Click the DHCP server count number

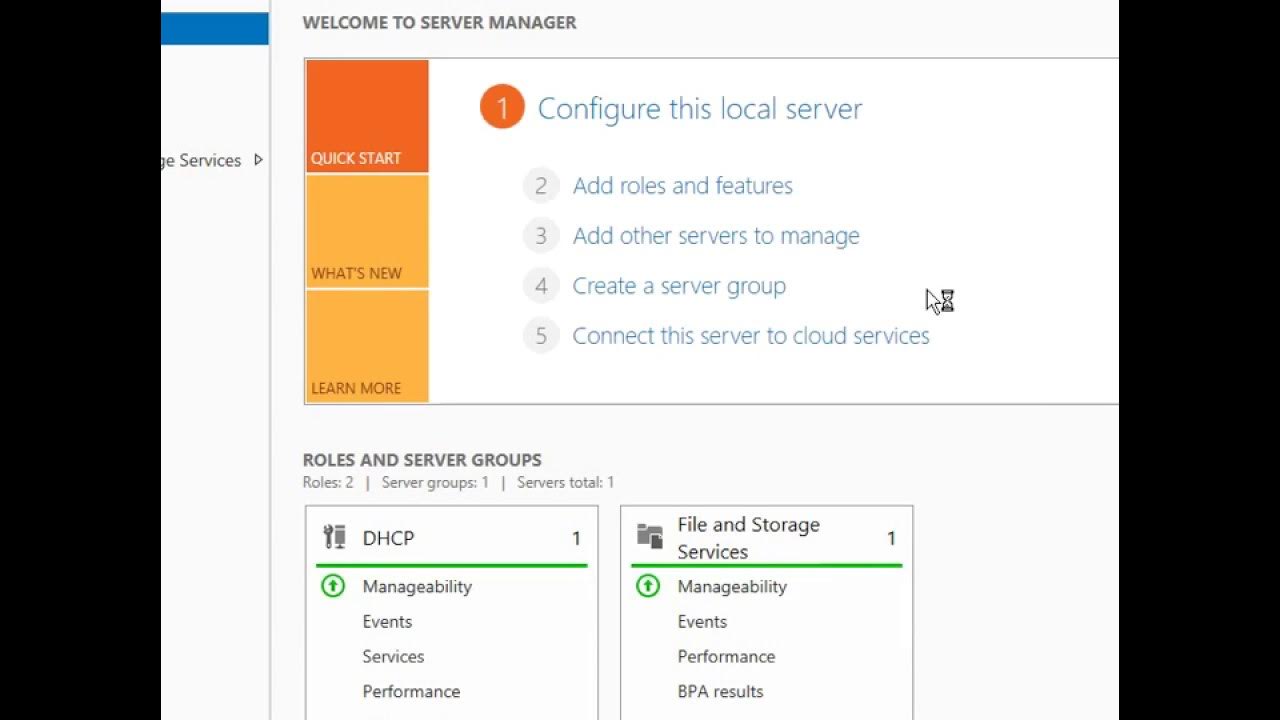click(x=576, y=538)
